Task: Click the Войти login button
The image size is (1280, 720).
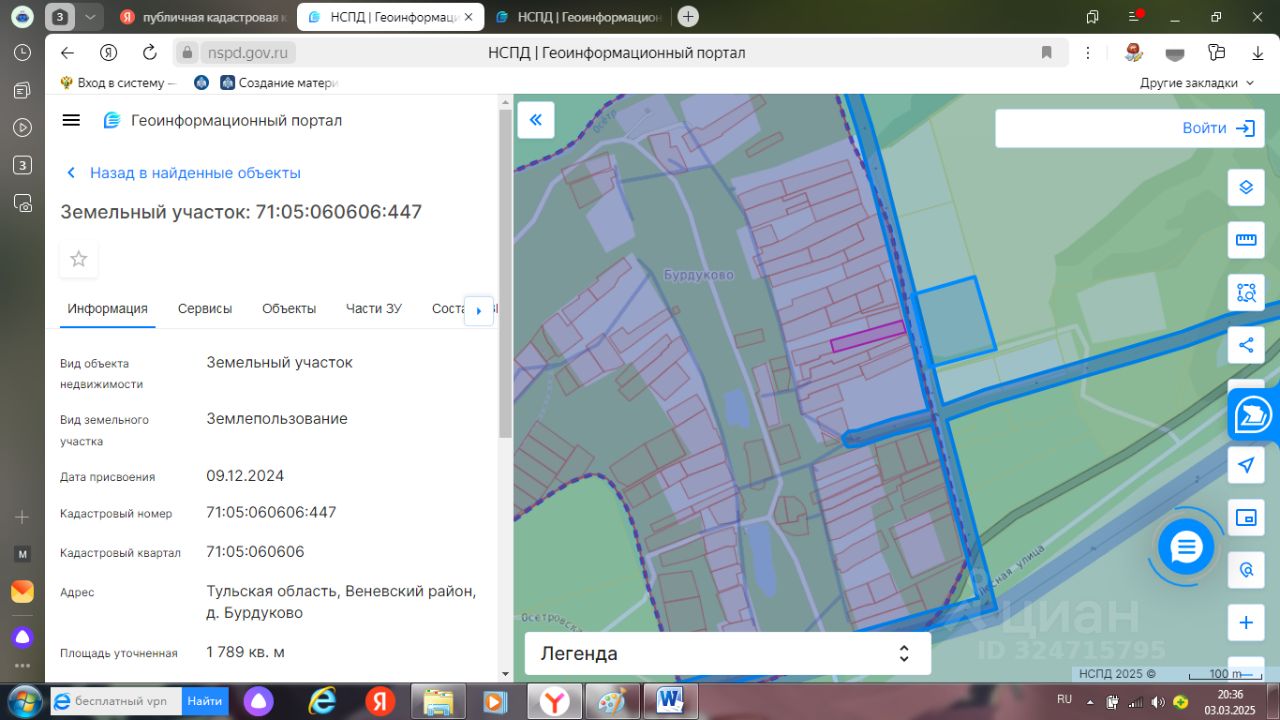Action: (1218, 128)
